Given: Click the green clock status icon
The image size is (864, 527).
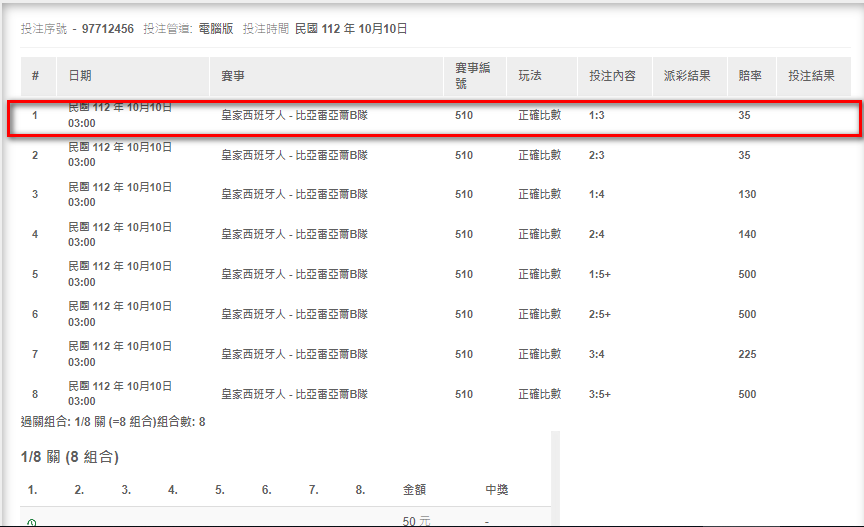Looking at the screenshot, I should tap(31, 522).
